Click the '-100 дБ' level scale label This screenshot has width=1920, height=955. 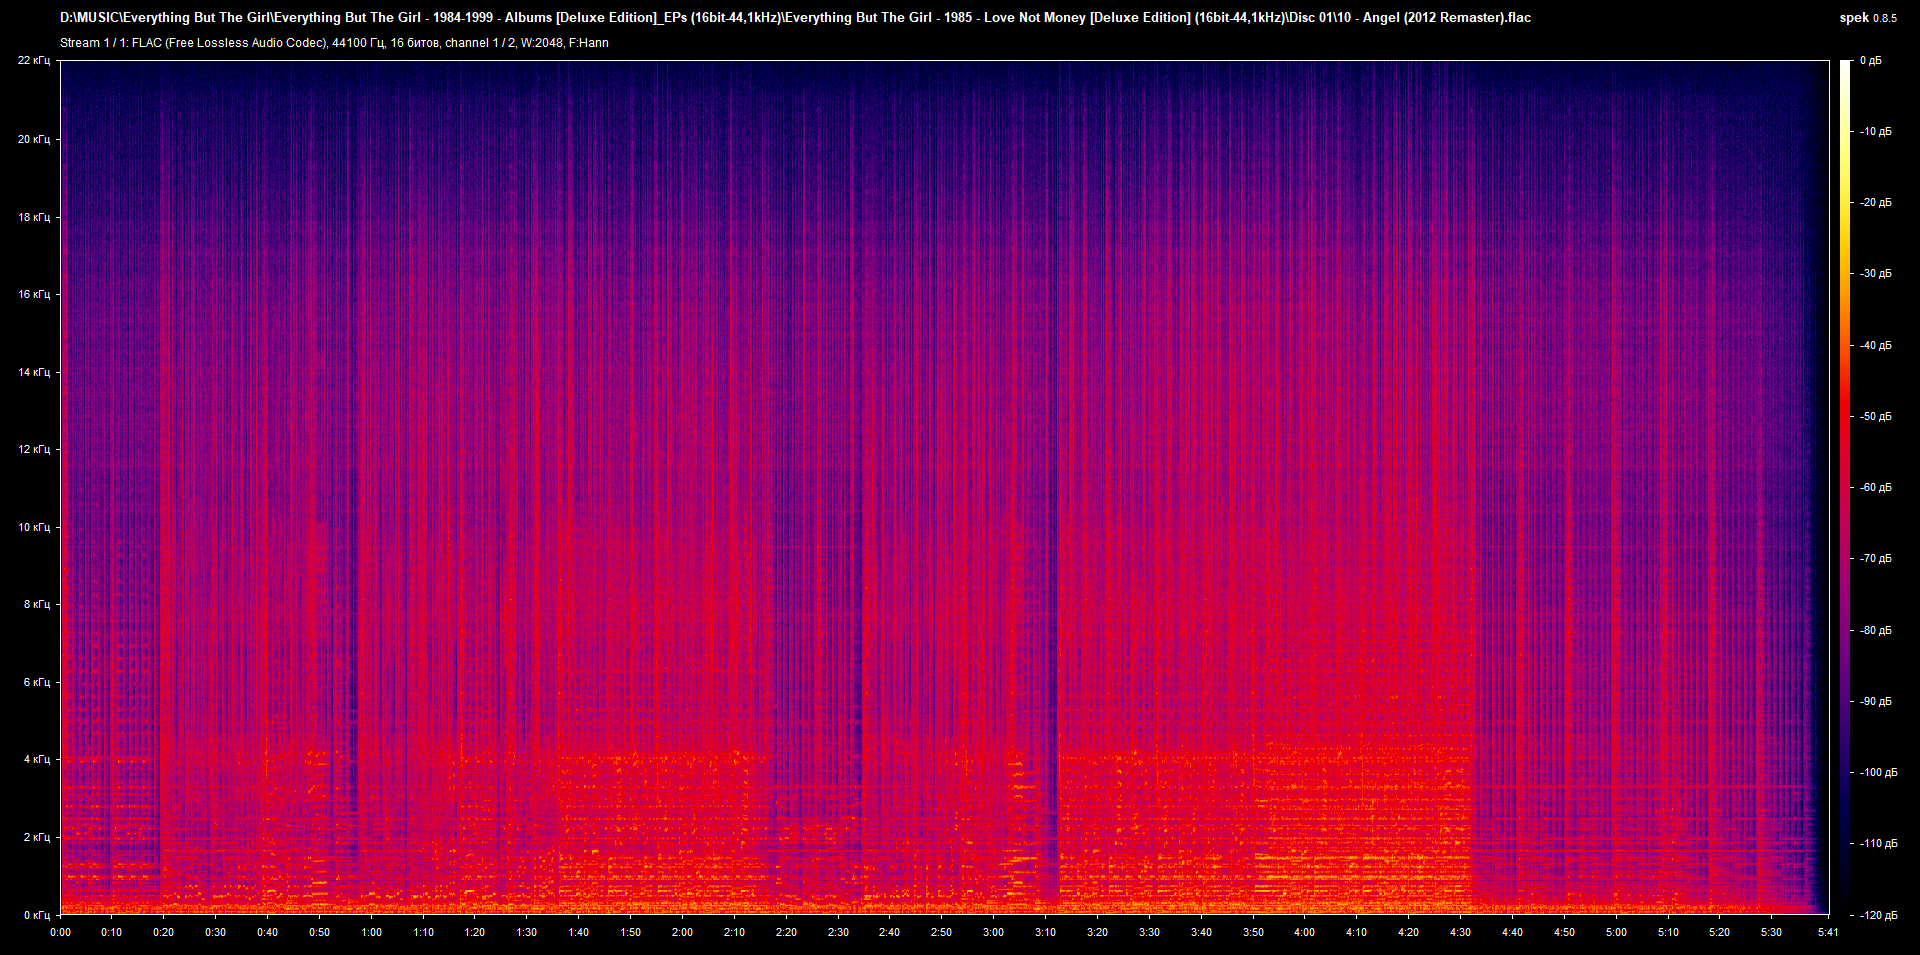click(x=1878, y=772)
